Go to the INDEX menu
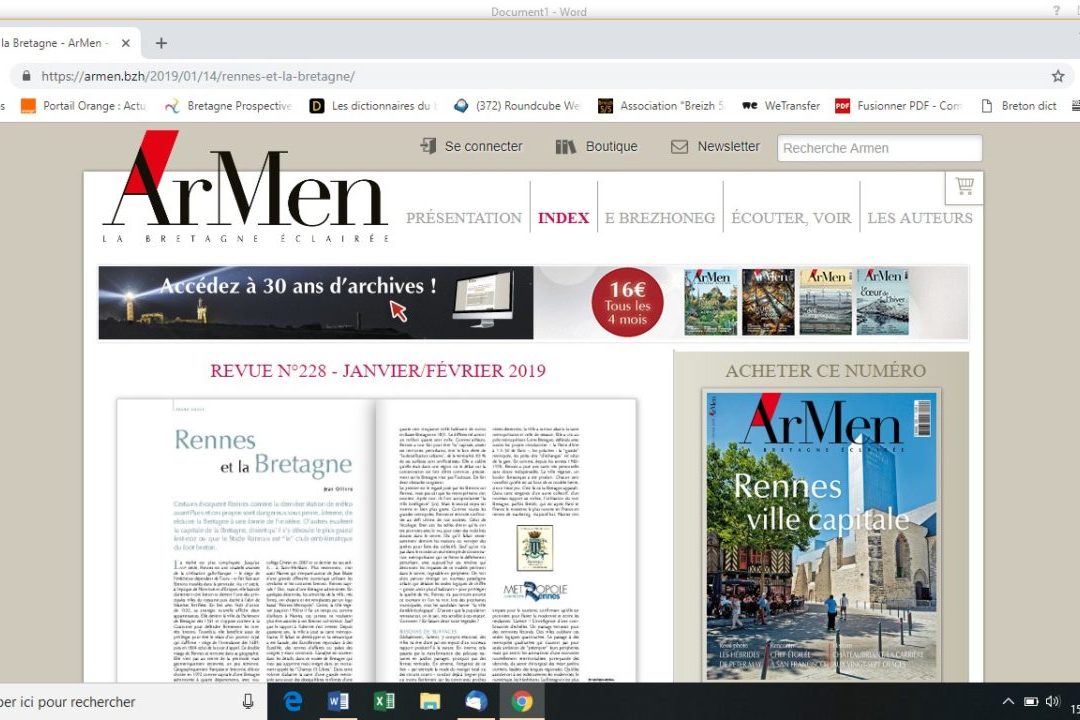The image size is (1080, 720). (563, 218)
